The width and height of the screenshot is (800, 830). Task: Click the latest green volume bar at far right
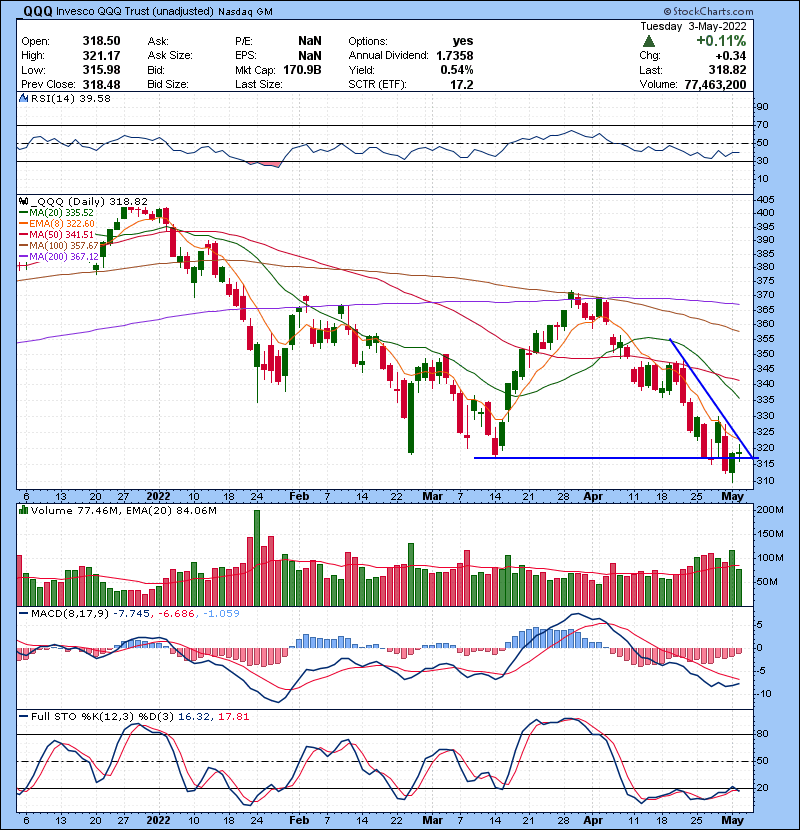739,588
